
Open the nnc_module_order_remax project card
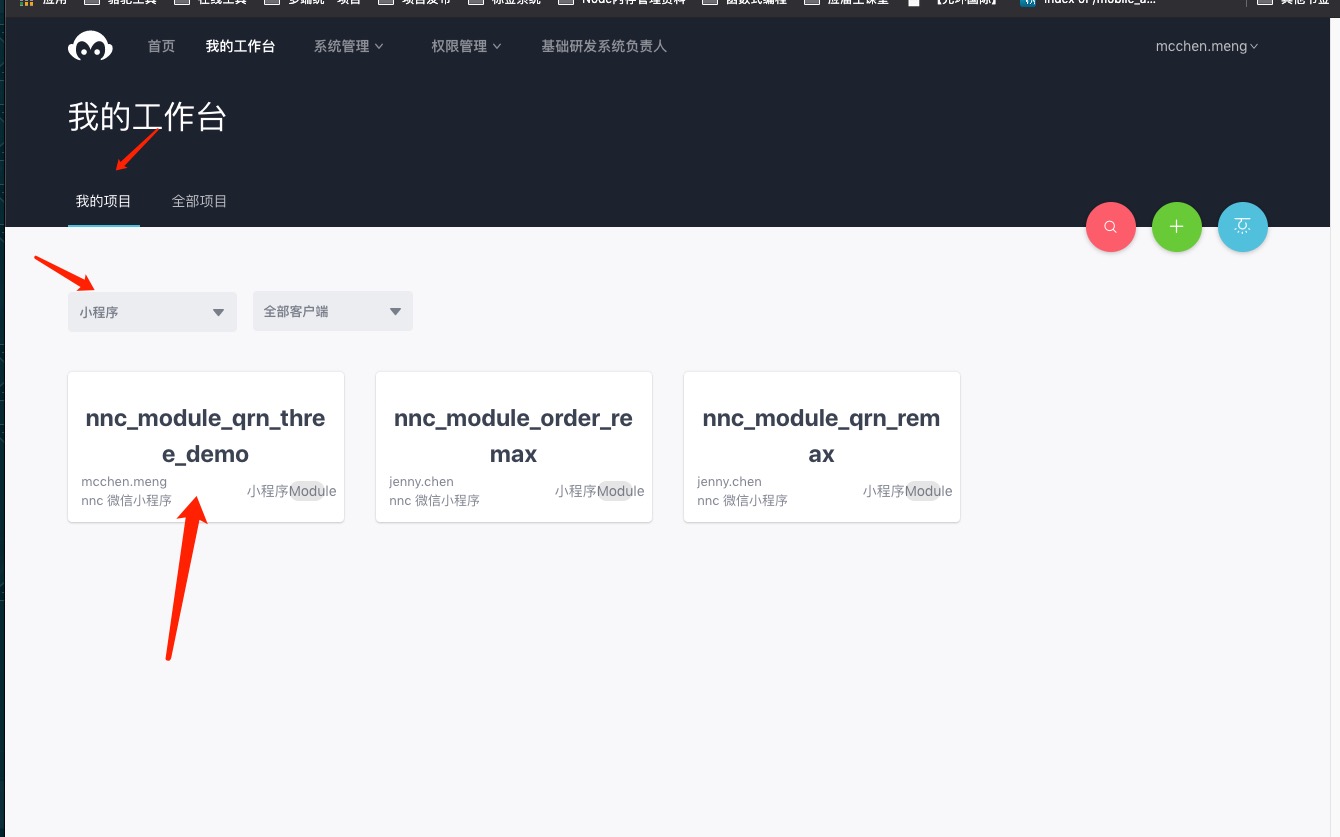pos(514,447)
